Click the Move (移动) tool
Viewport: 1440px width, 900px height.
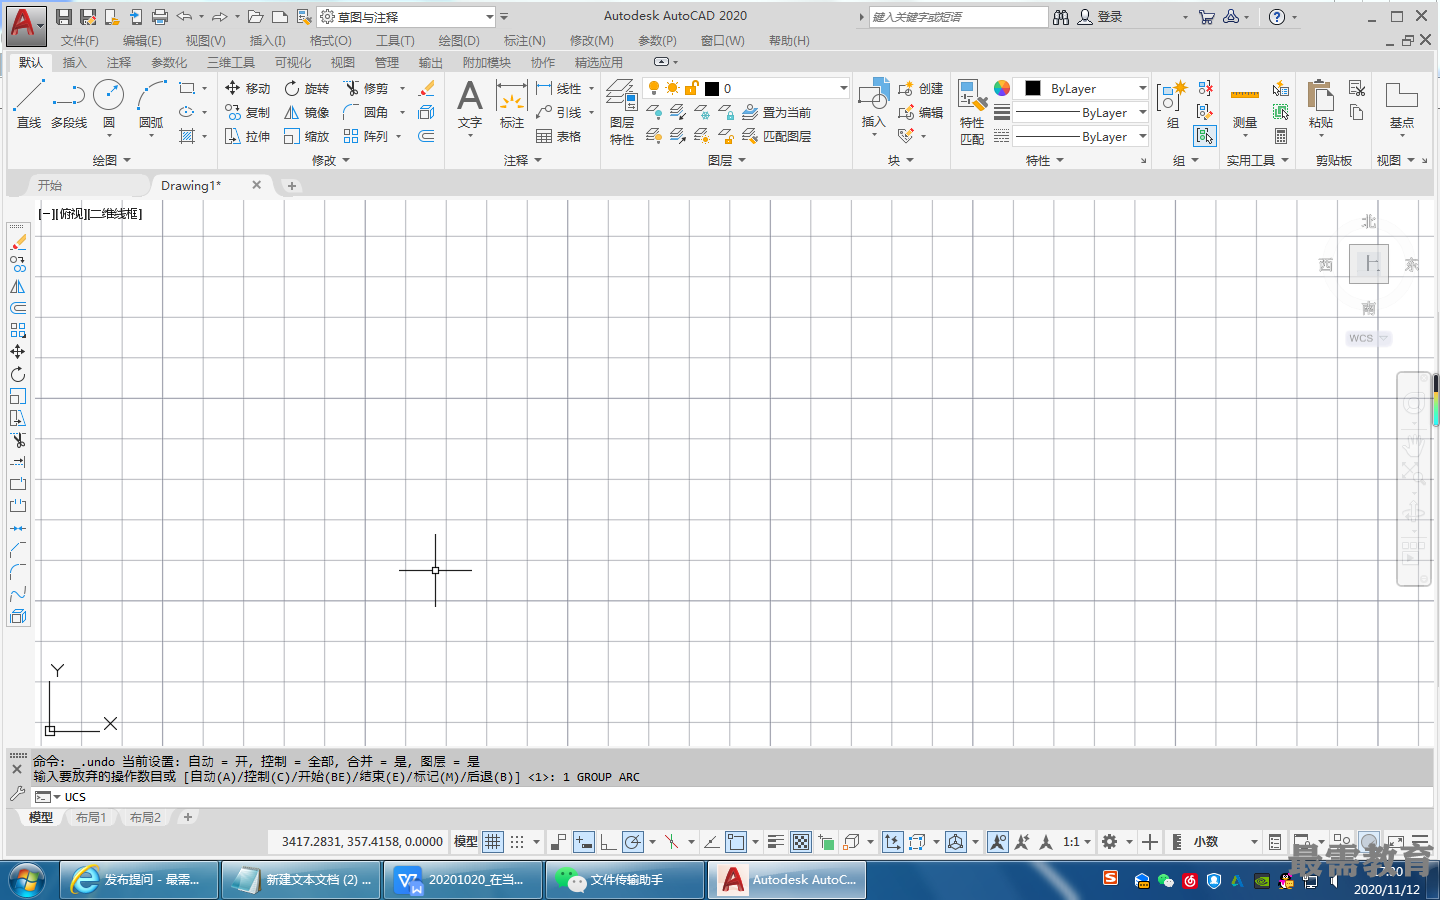pyautogui.click(x=247, y=88)
